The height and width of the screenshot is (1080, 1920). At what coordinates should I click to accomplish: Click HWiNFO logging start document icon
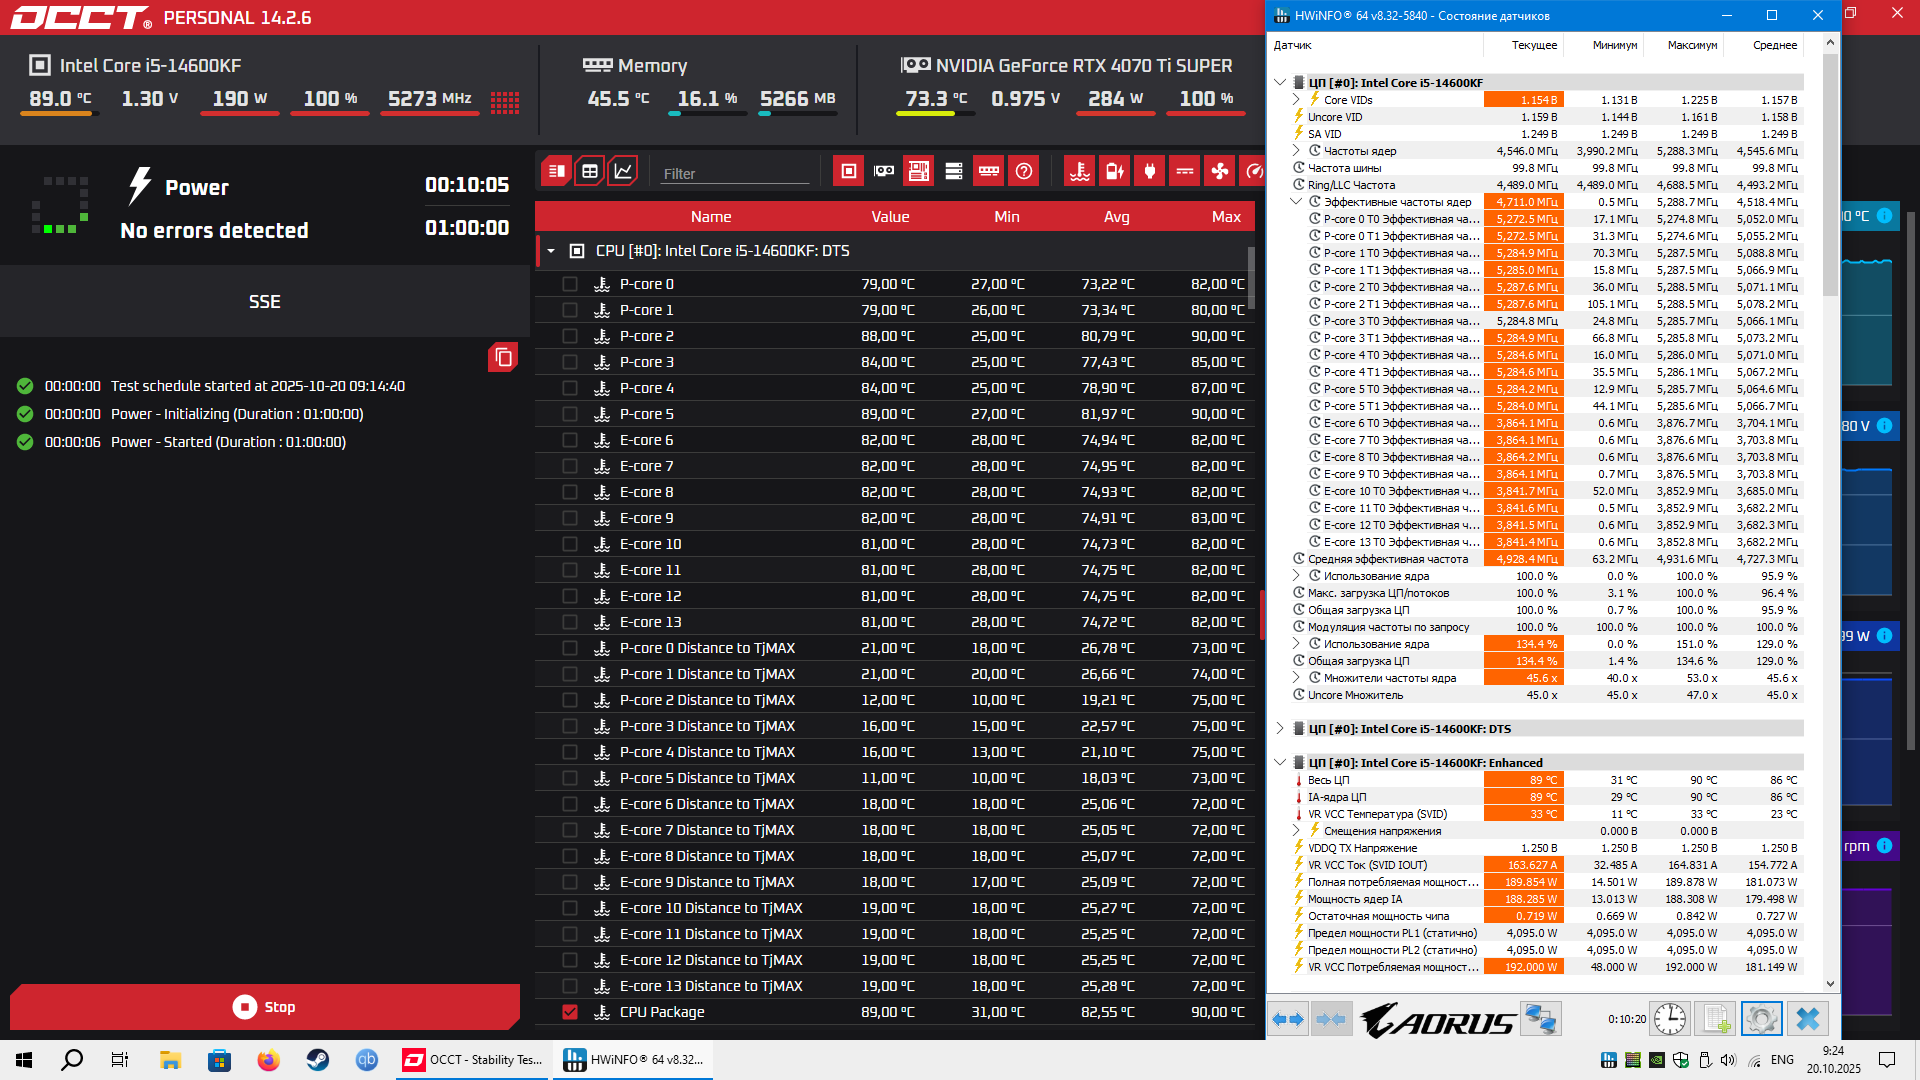click(1716, 1019)
